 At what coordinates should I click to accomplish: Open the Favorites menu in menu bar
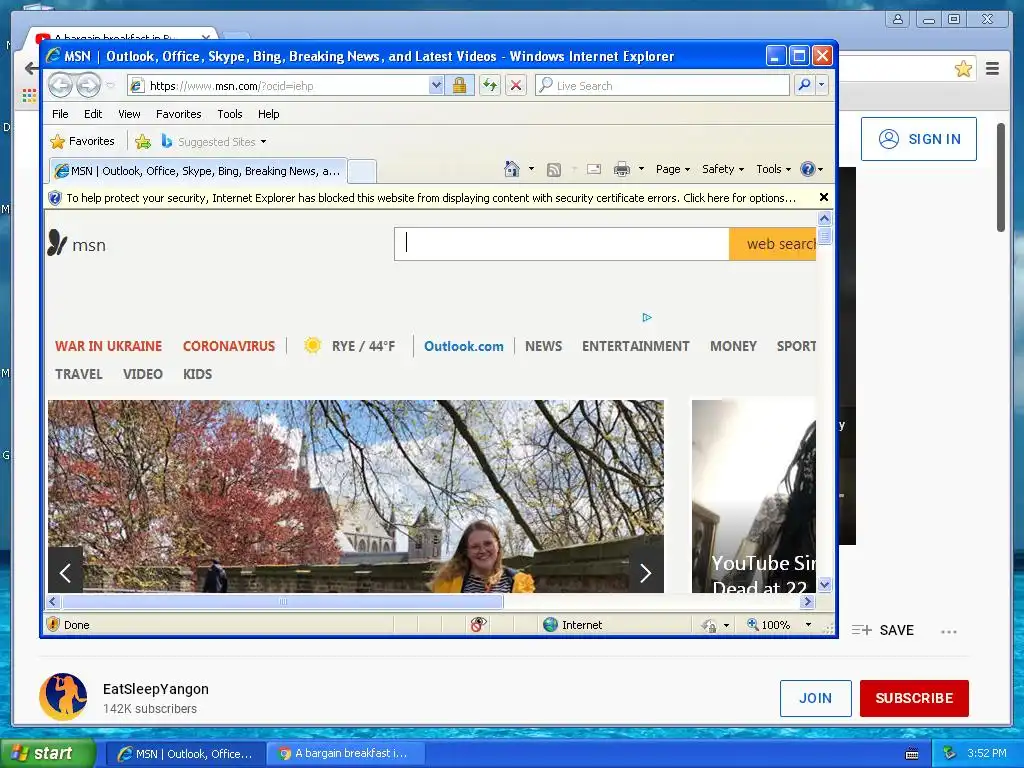178,114
